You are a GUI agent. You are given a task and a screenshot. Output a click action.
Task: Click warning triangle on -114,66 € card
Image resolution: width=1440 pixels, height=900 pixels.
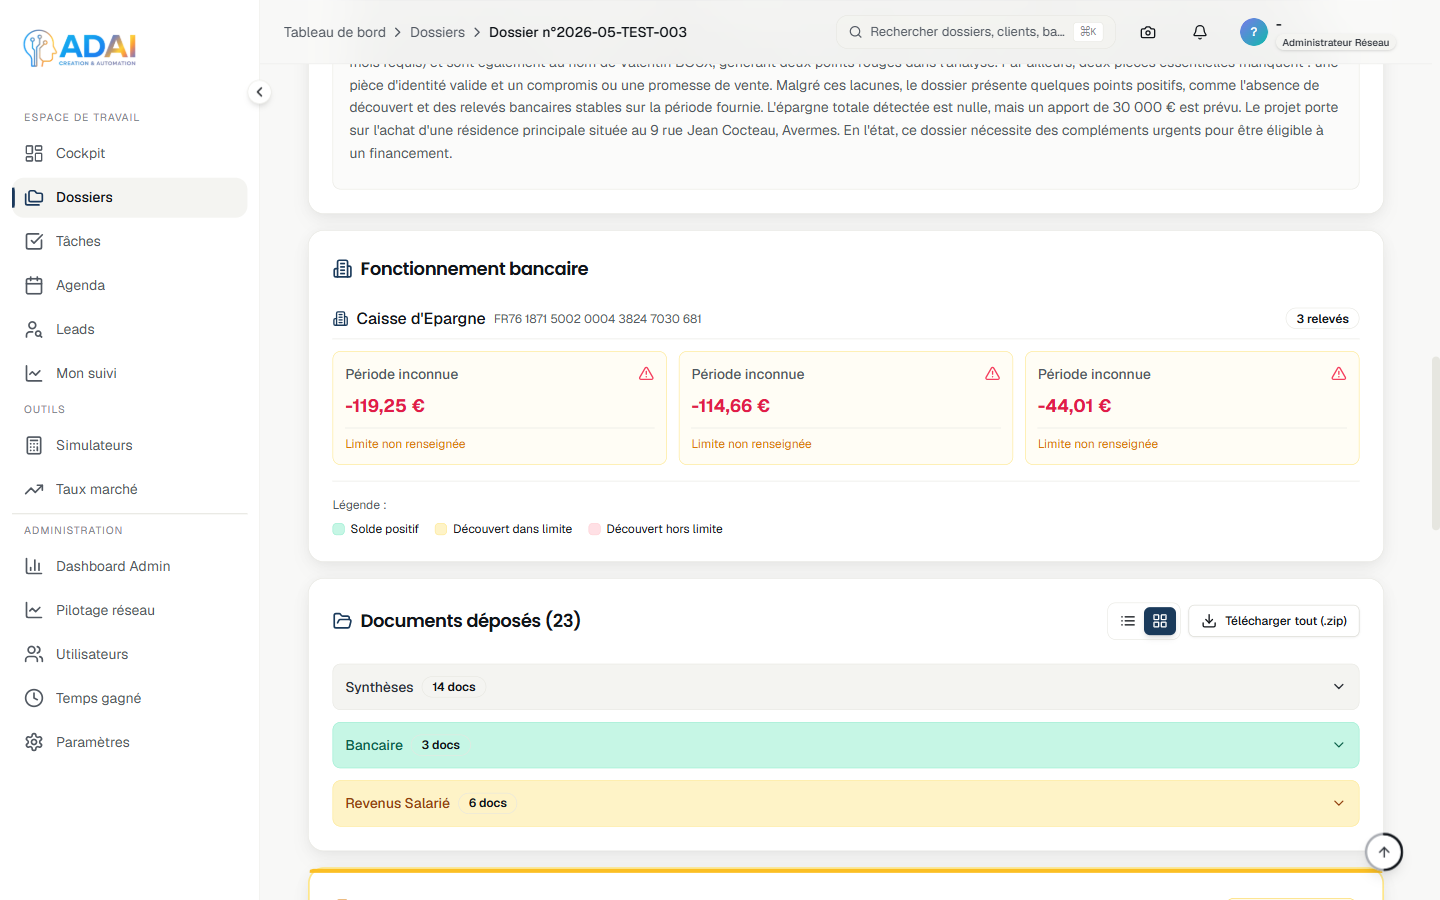tap(992, 374)
